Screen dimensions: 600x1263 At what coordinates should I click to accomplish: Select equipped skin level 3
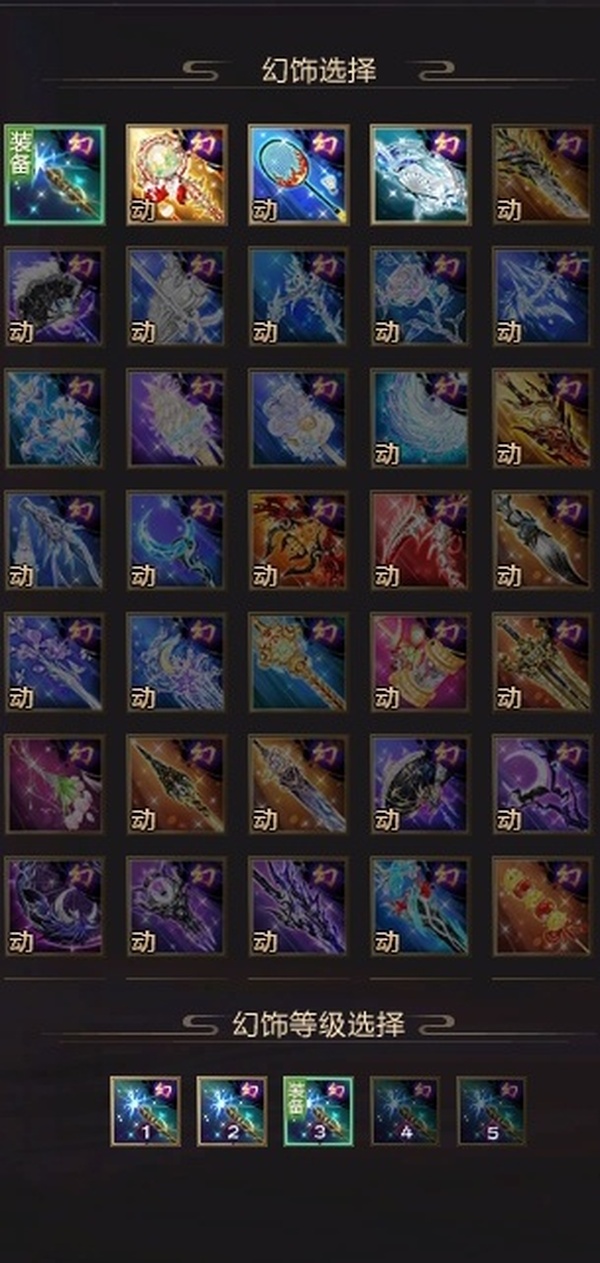click(x=318, y=1111)
